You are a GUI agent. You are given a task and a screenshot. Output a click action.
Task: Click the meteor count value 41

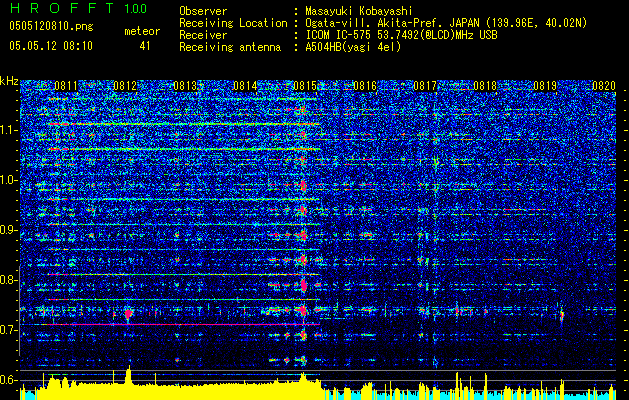145,46
